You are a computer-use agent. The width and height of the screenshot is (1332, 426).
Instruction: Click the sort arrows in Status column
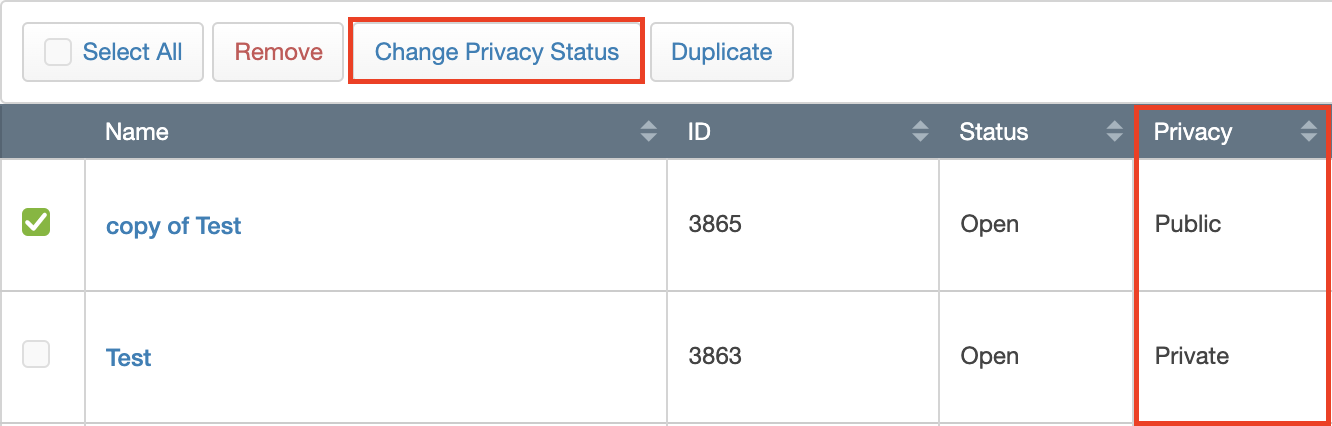[x=1114, y=131]
